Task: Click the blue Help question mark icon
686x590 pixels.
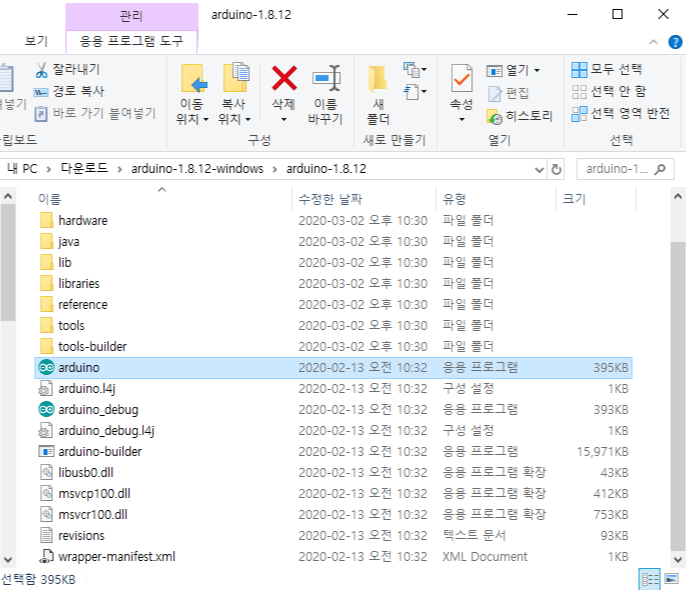Action: coord(675,42)
